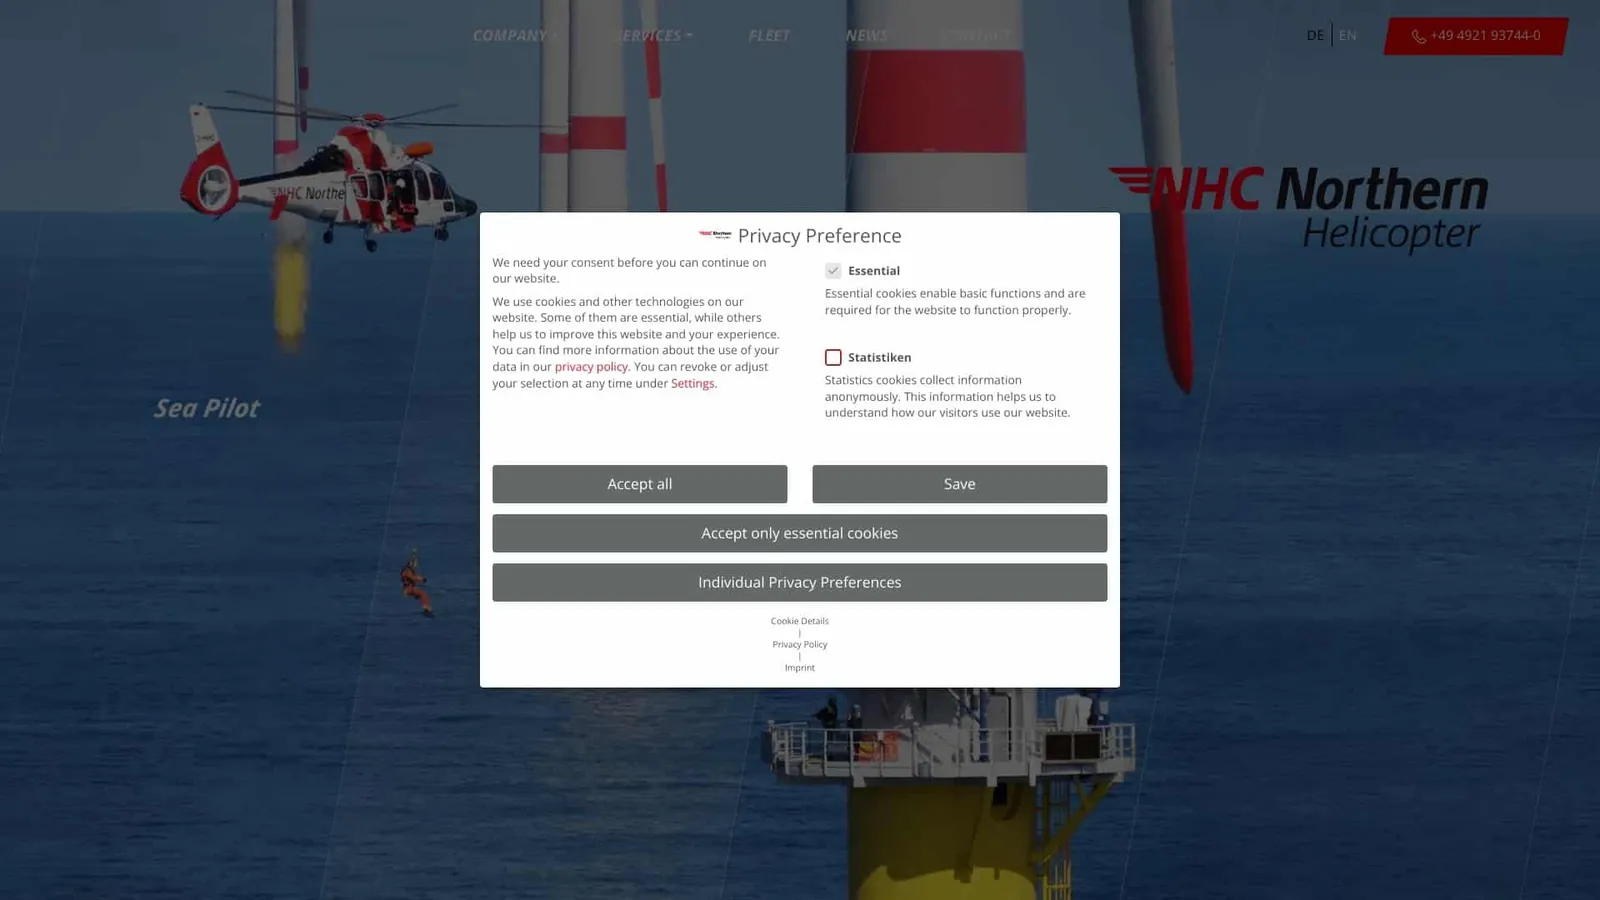
Task: Switch language to DE
Action: pos(1315,35)
